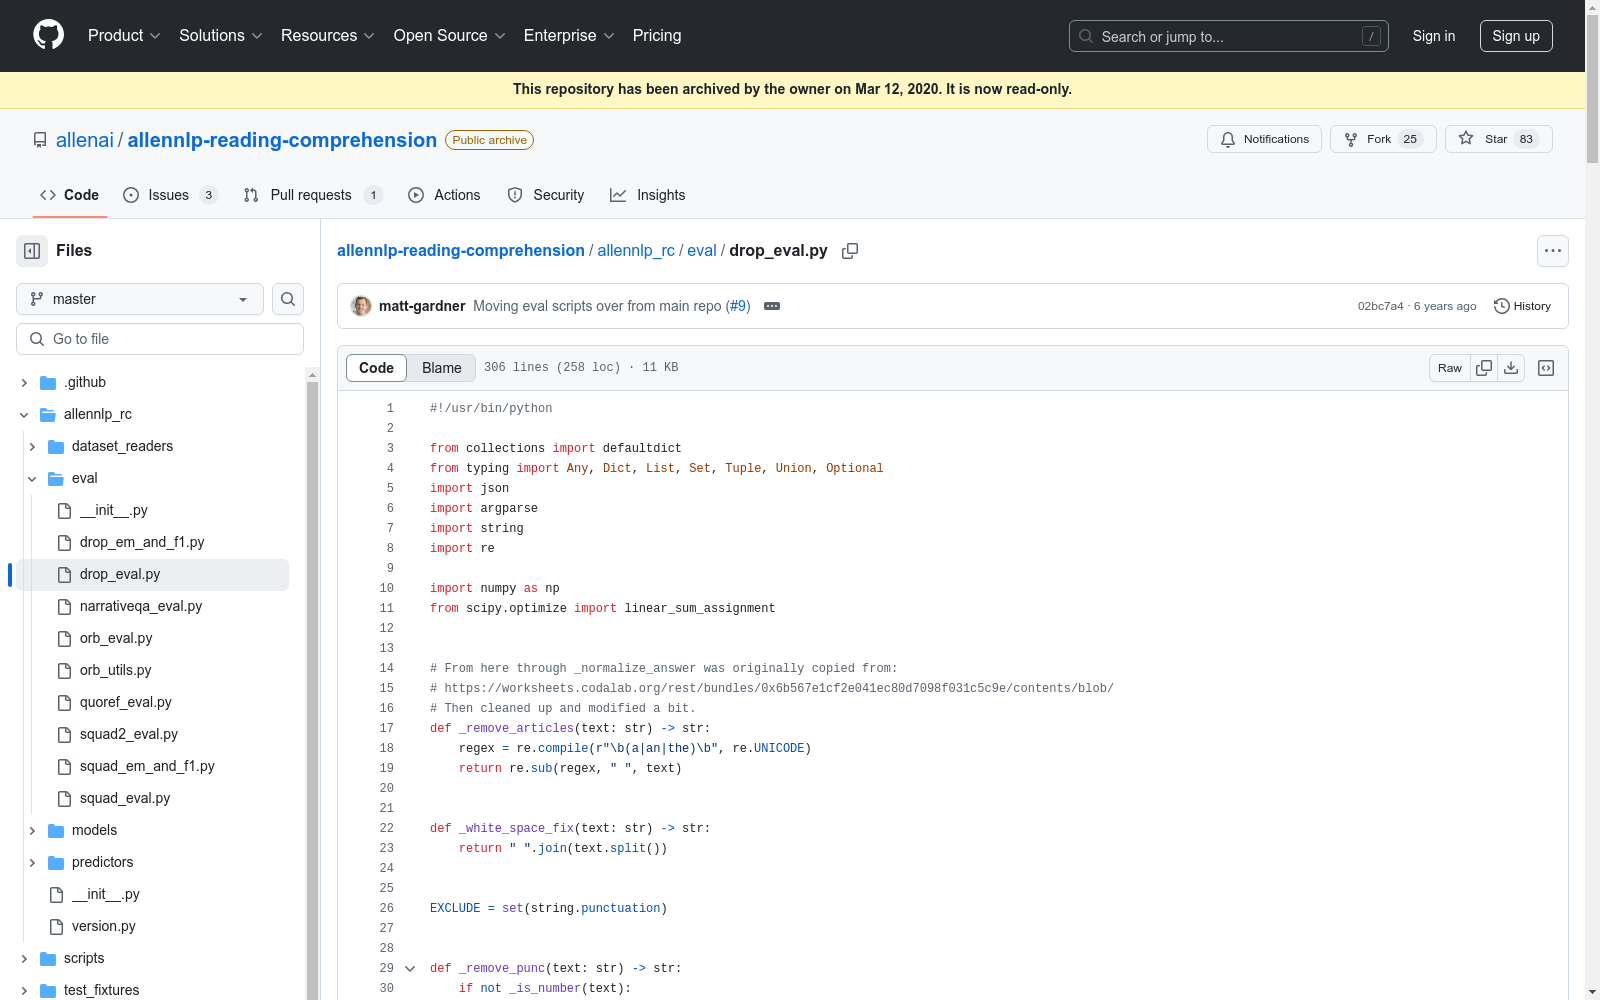Viewport: 1600px width, 1000px height.
Task: Expand the models folder
Action: point(32,831)
